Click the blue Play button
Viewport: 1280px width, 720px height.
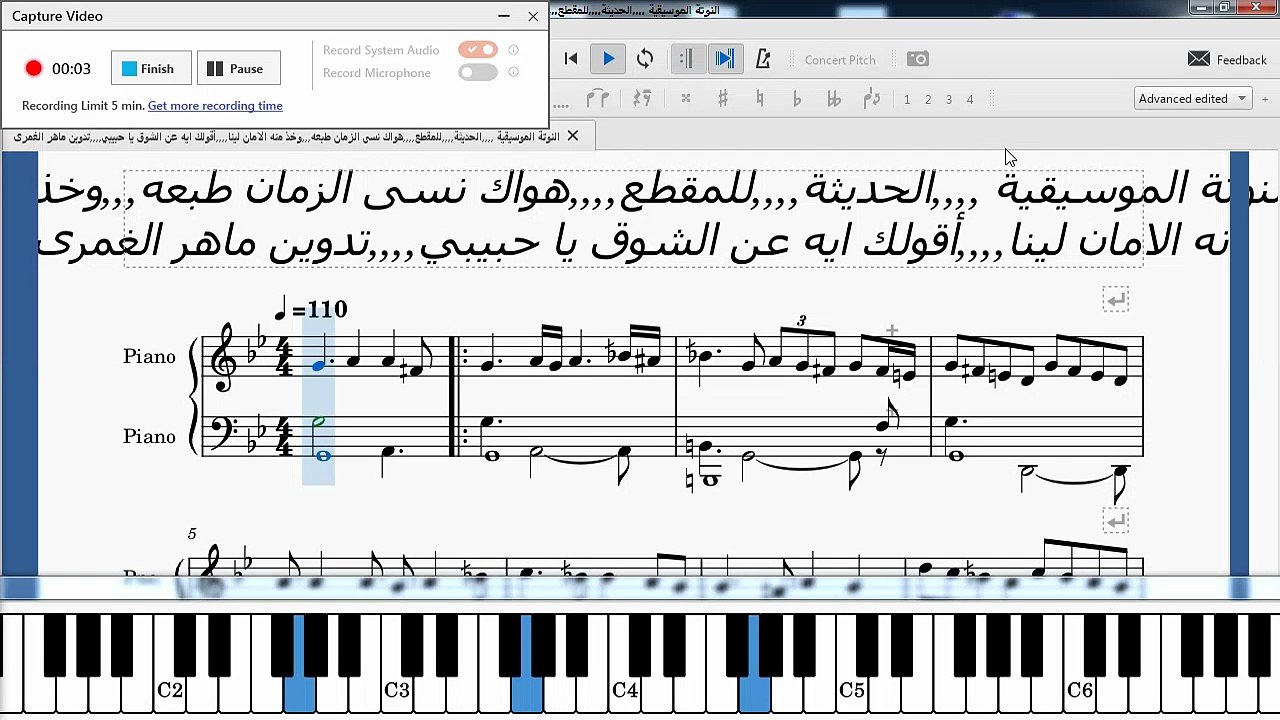click(x=608, y=59)
